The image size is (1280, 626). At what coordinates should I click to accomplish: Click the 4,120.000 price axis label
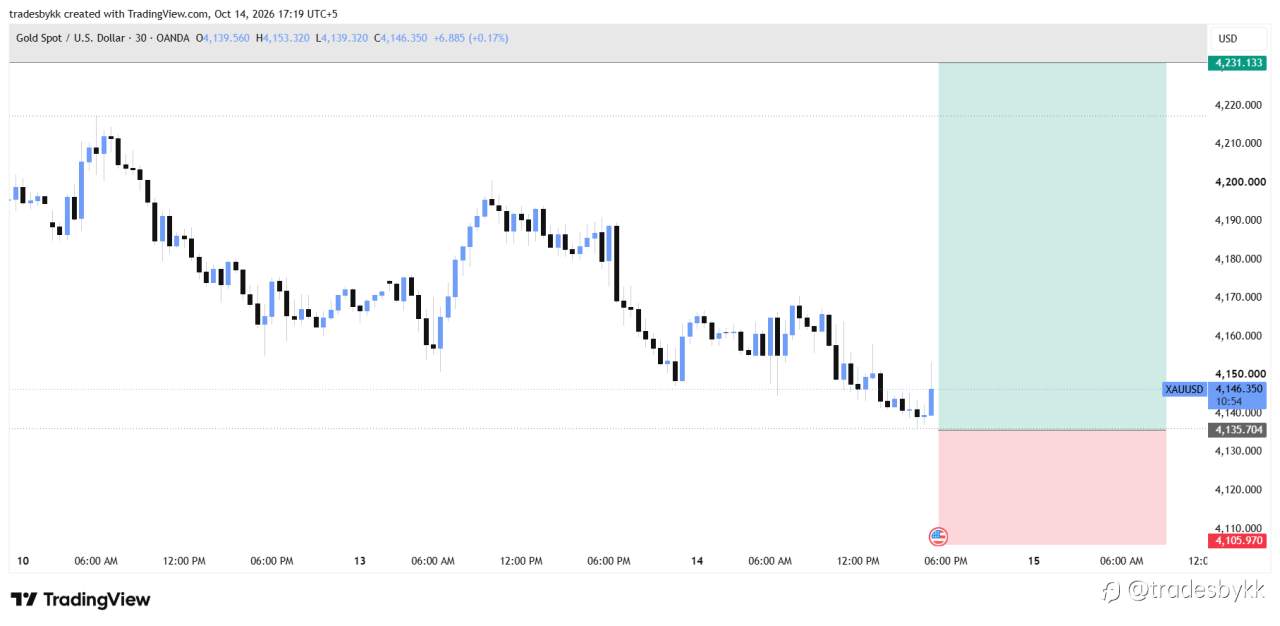(x=1240, y=490)
